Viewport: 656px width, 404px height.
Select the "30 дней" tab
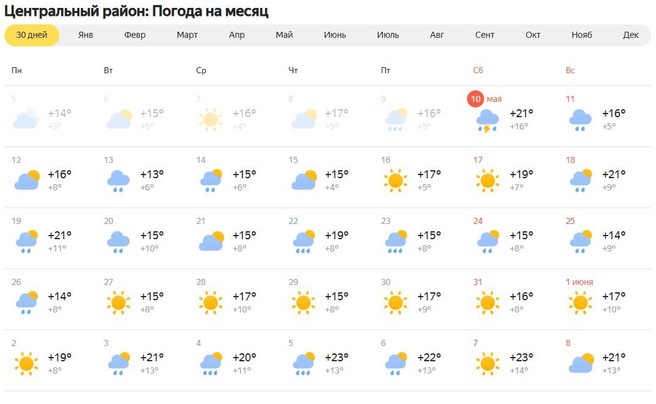pos(32,35)
